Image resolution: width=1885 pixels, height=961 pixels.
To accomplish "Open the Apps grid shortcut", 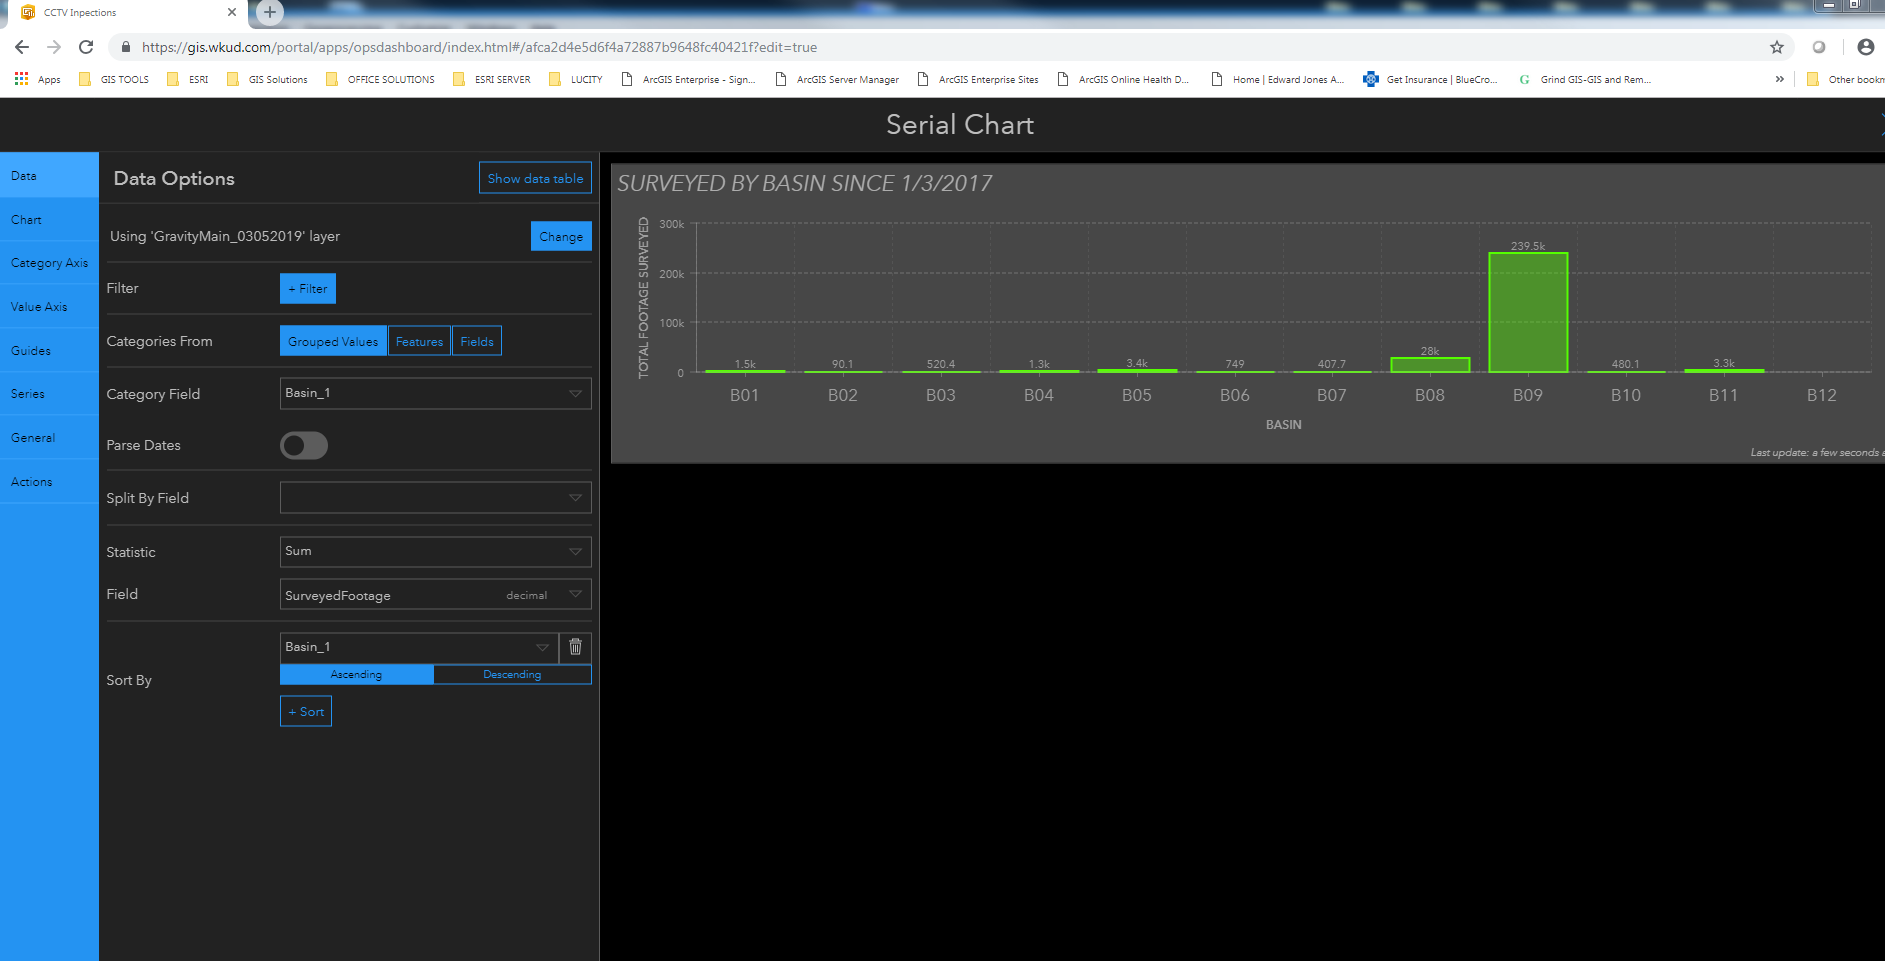I will coord(37,79).
